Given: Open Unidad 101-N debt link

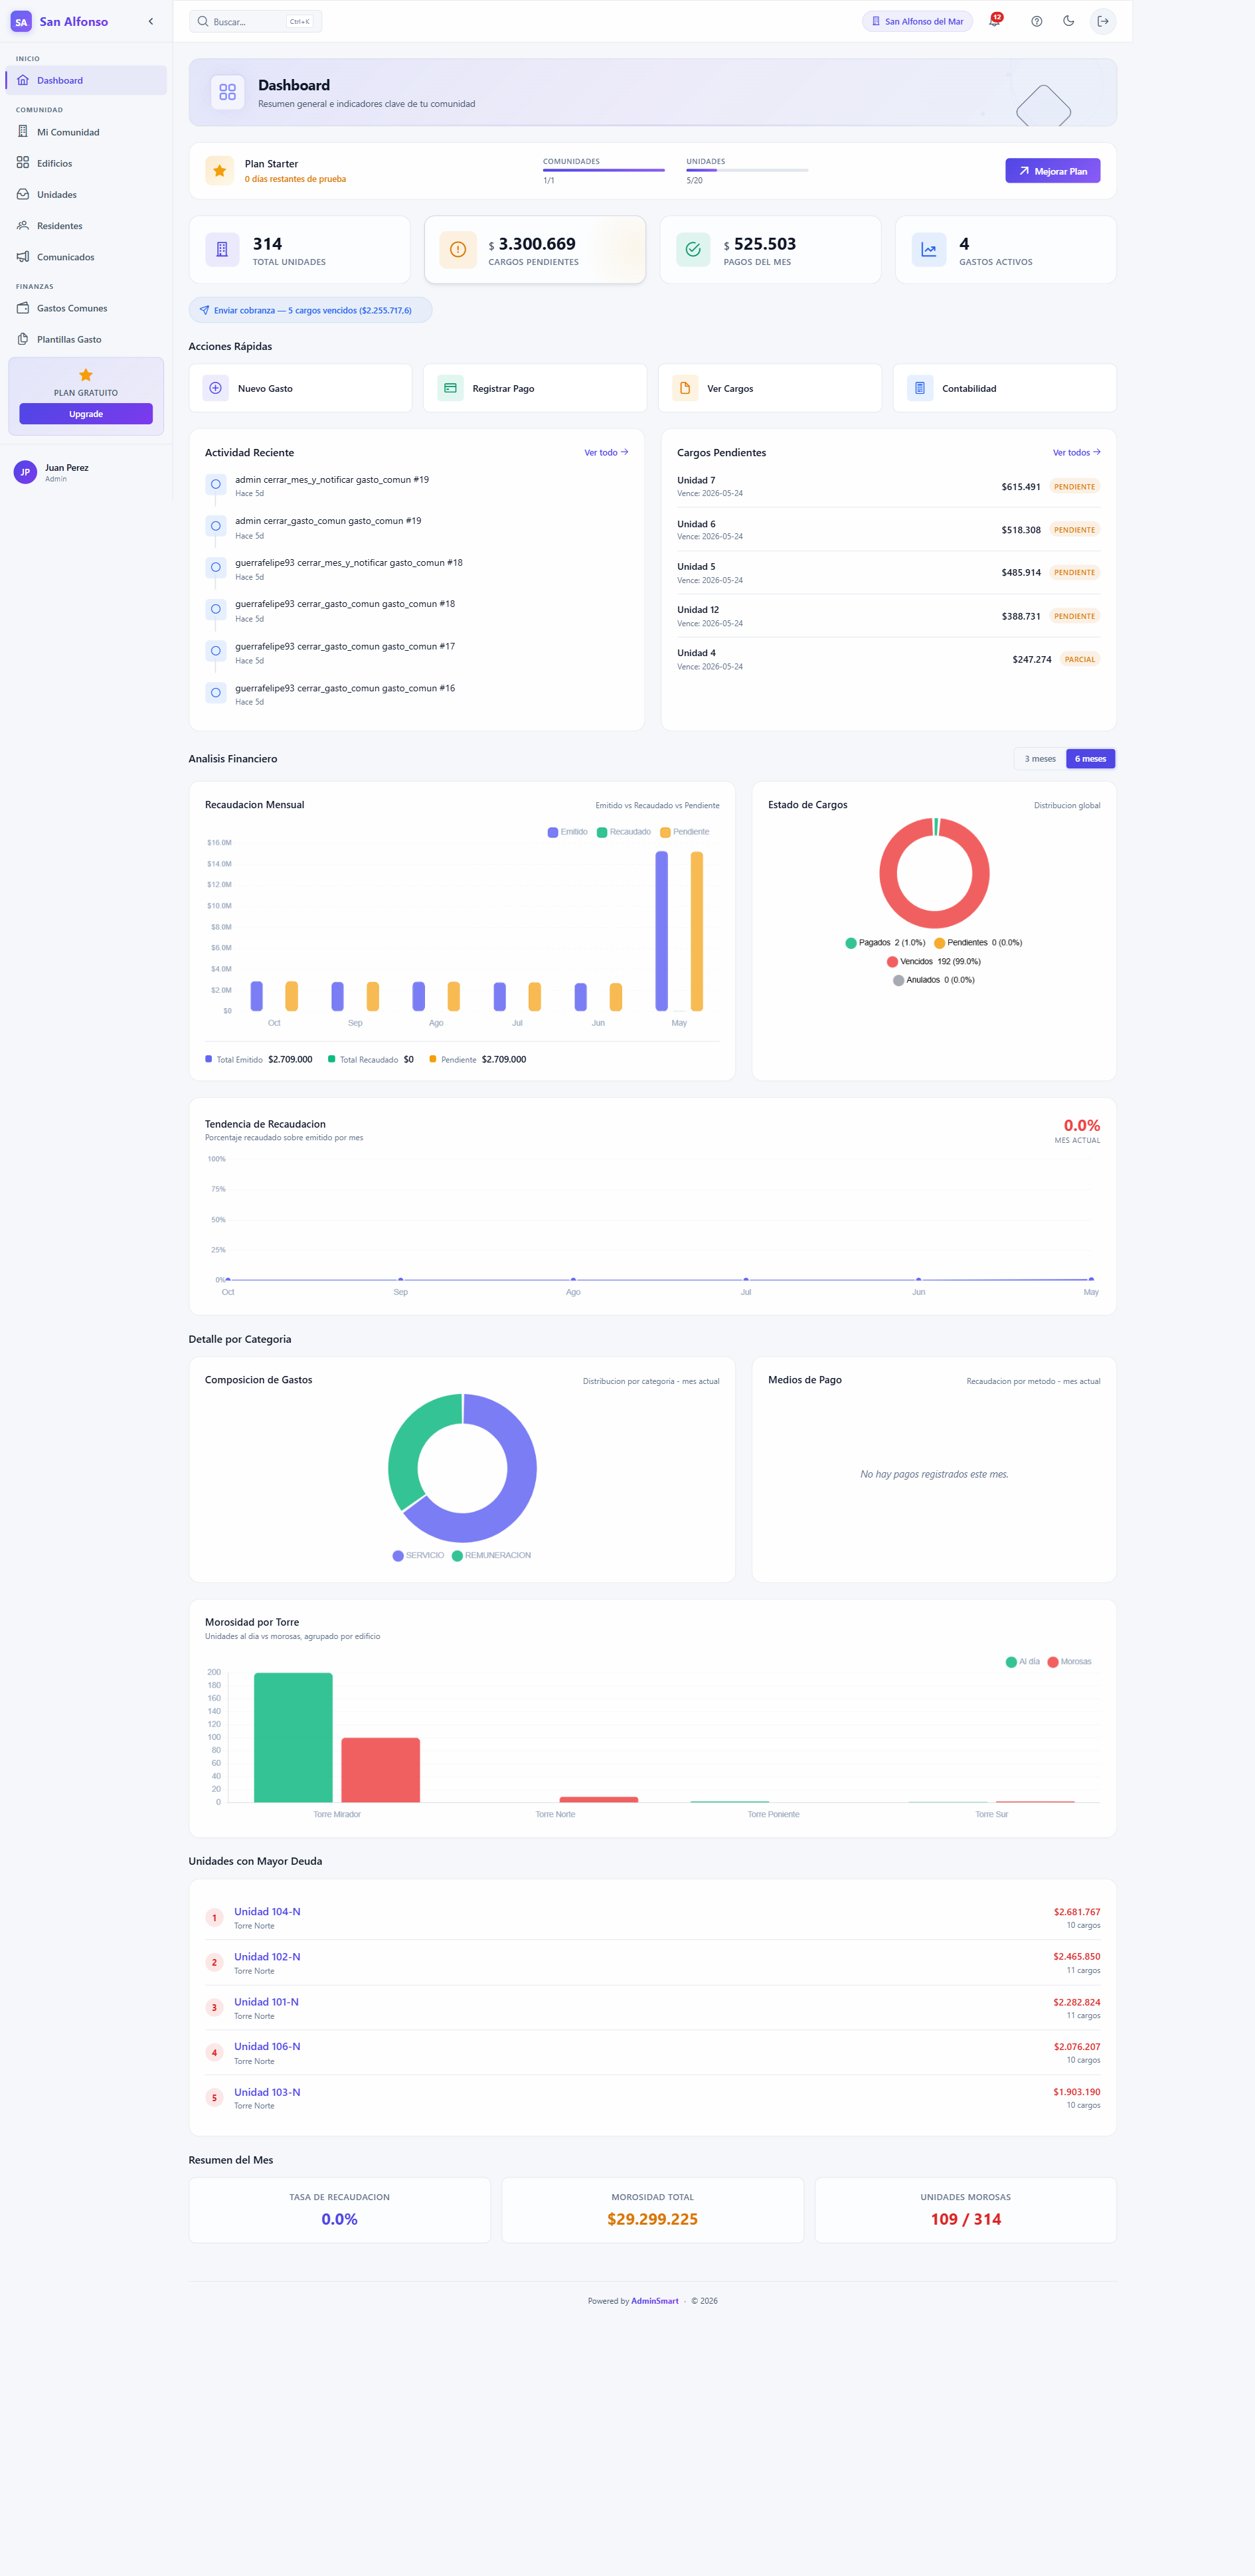Looking at the screenshot, I should pyautogui.click(x=266, y=2001).
